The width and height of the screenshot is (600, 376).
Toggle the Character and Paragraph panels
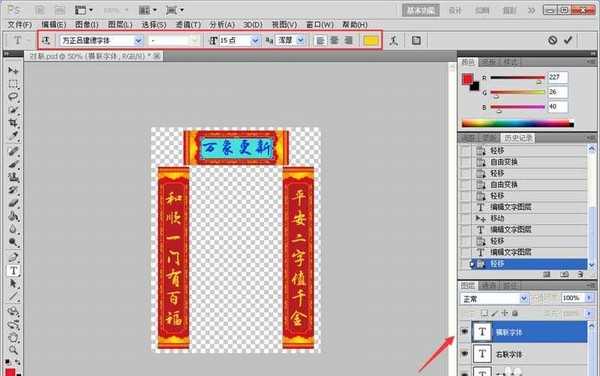tap(416, 40)
